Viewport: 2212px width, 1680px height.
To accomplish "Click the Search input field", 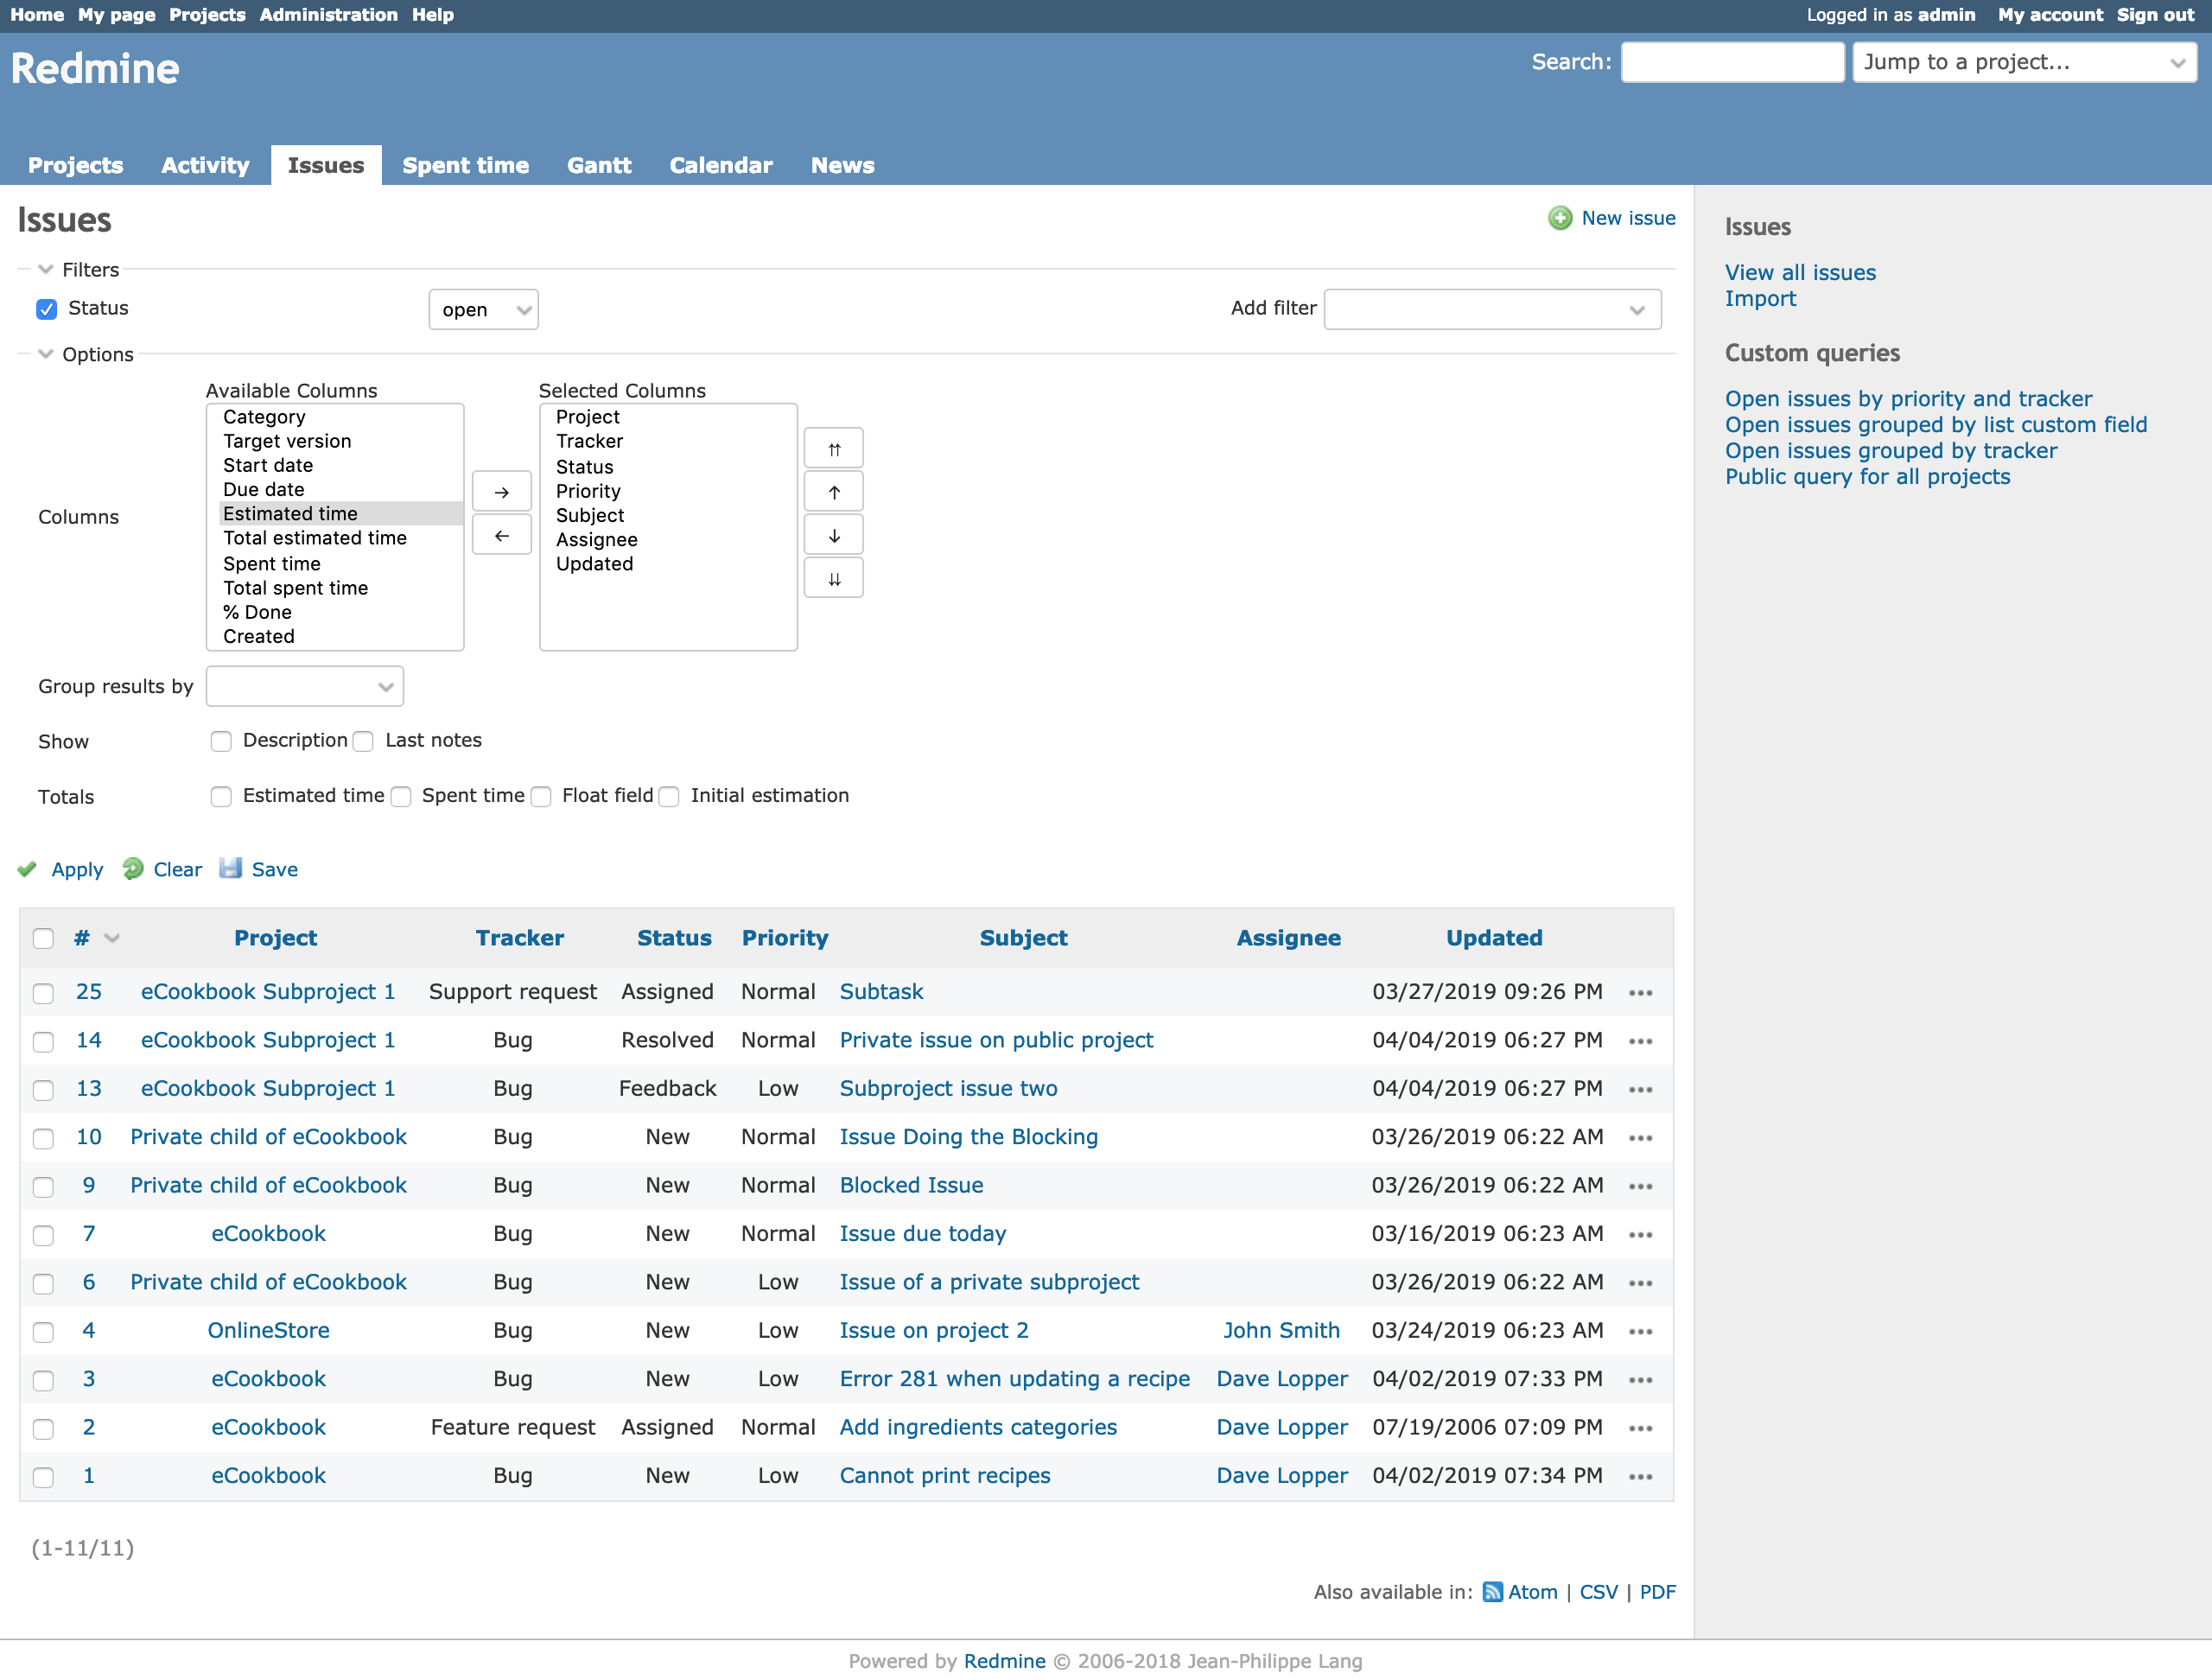I will [1732, 62].
